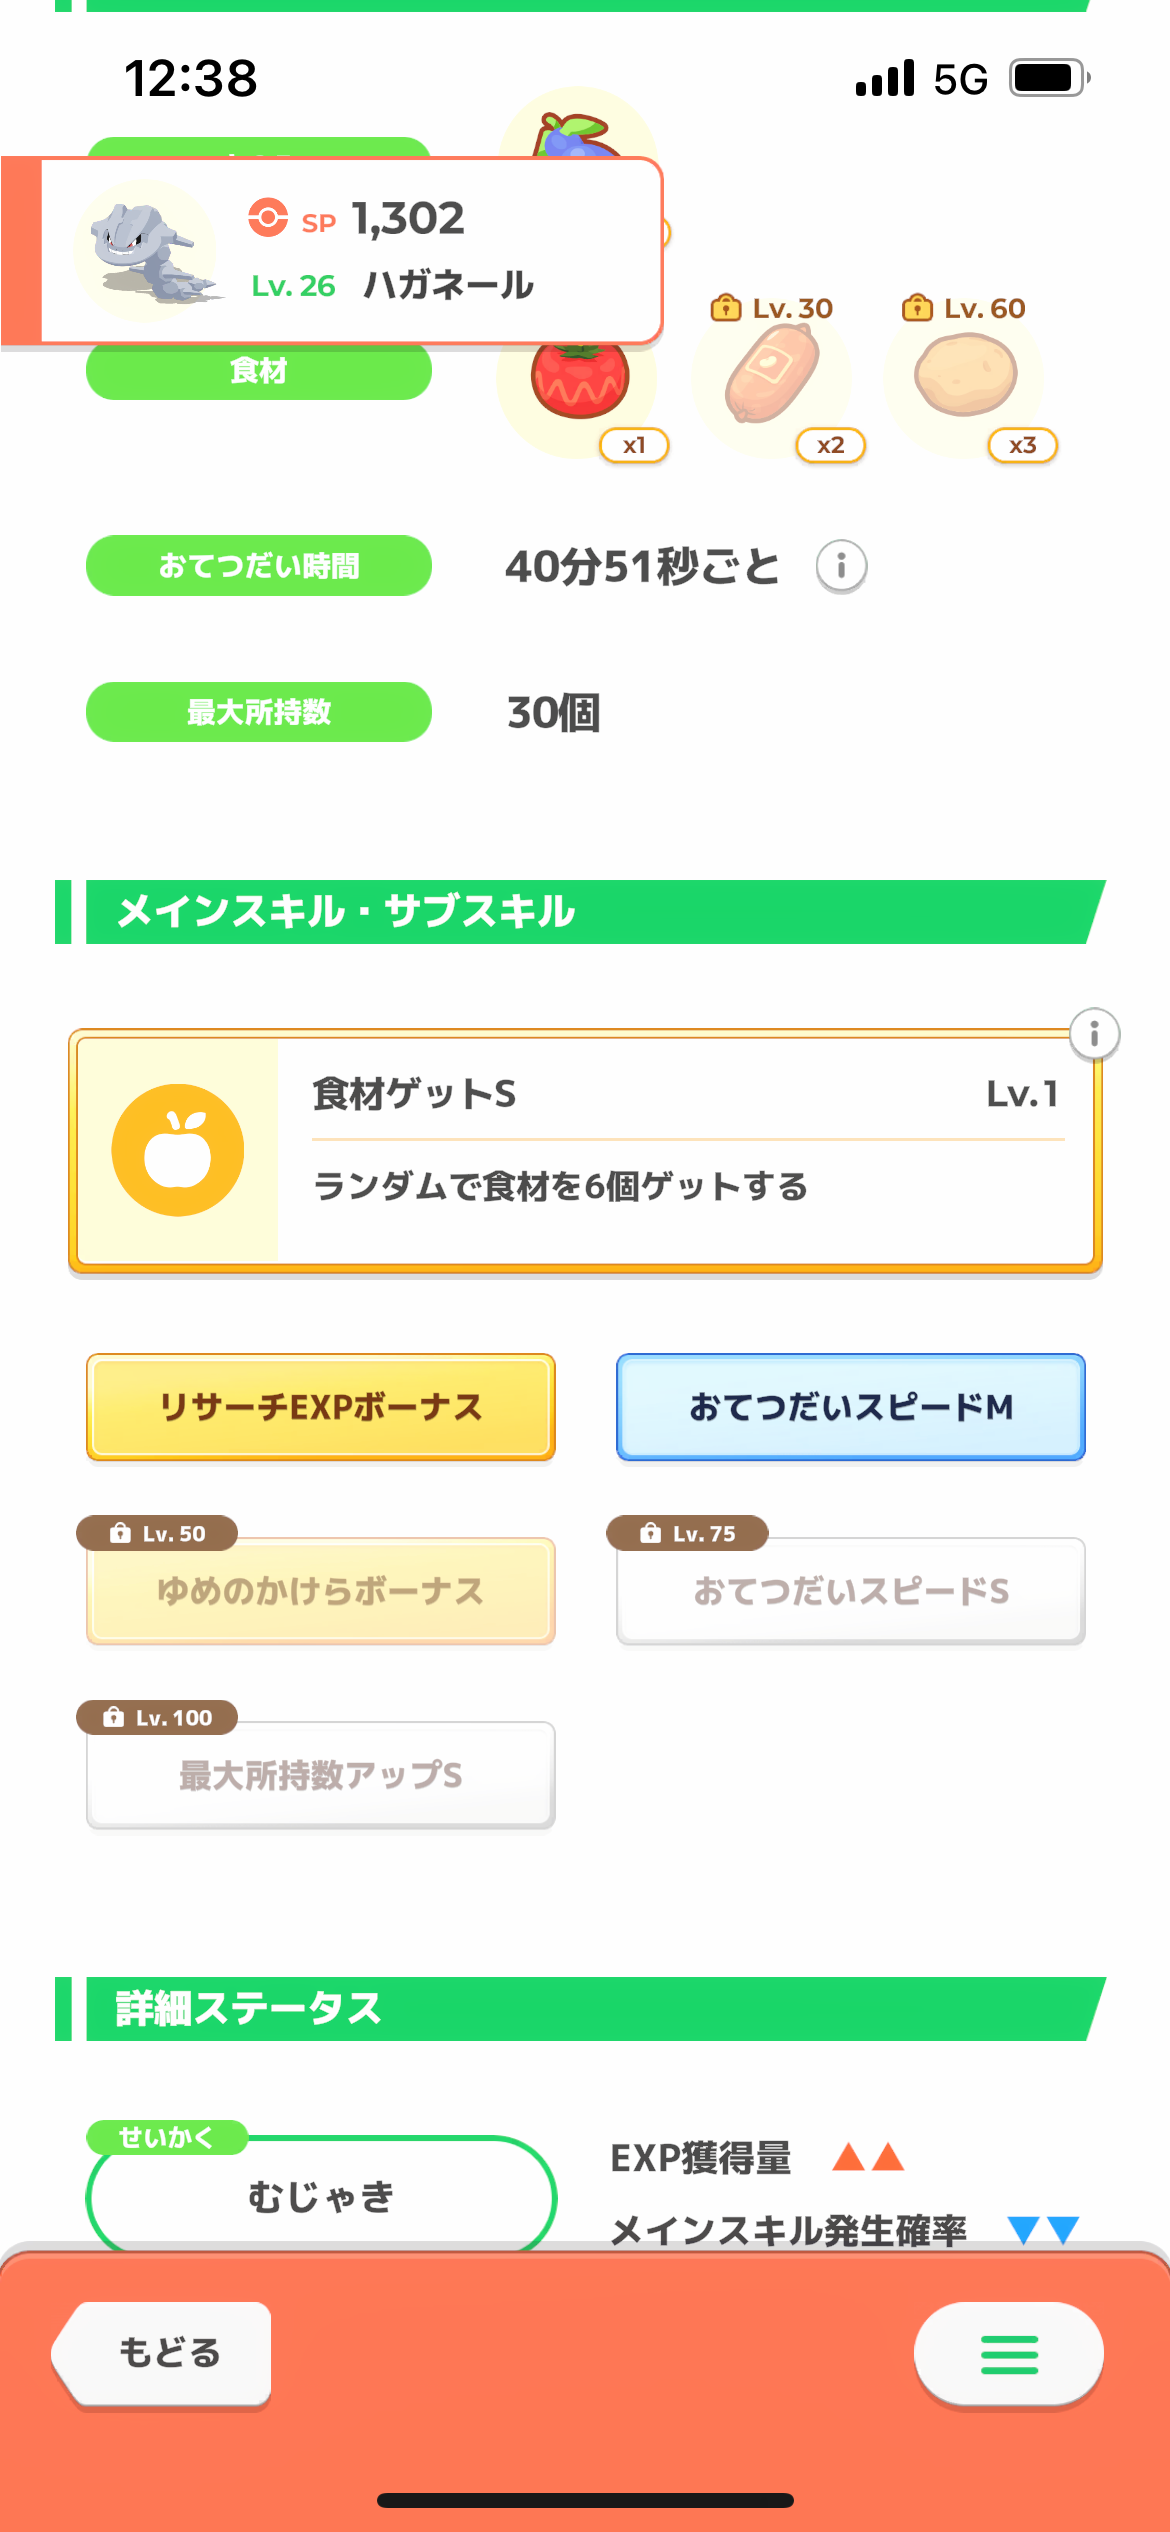Tap the おてつだい時間 green label

[259, 566]
